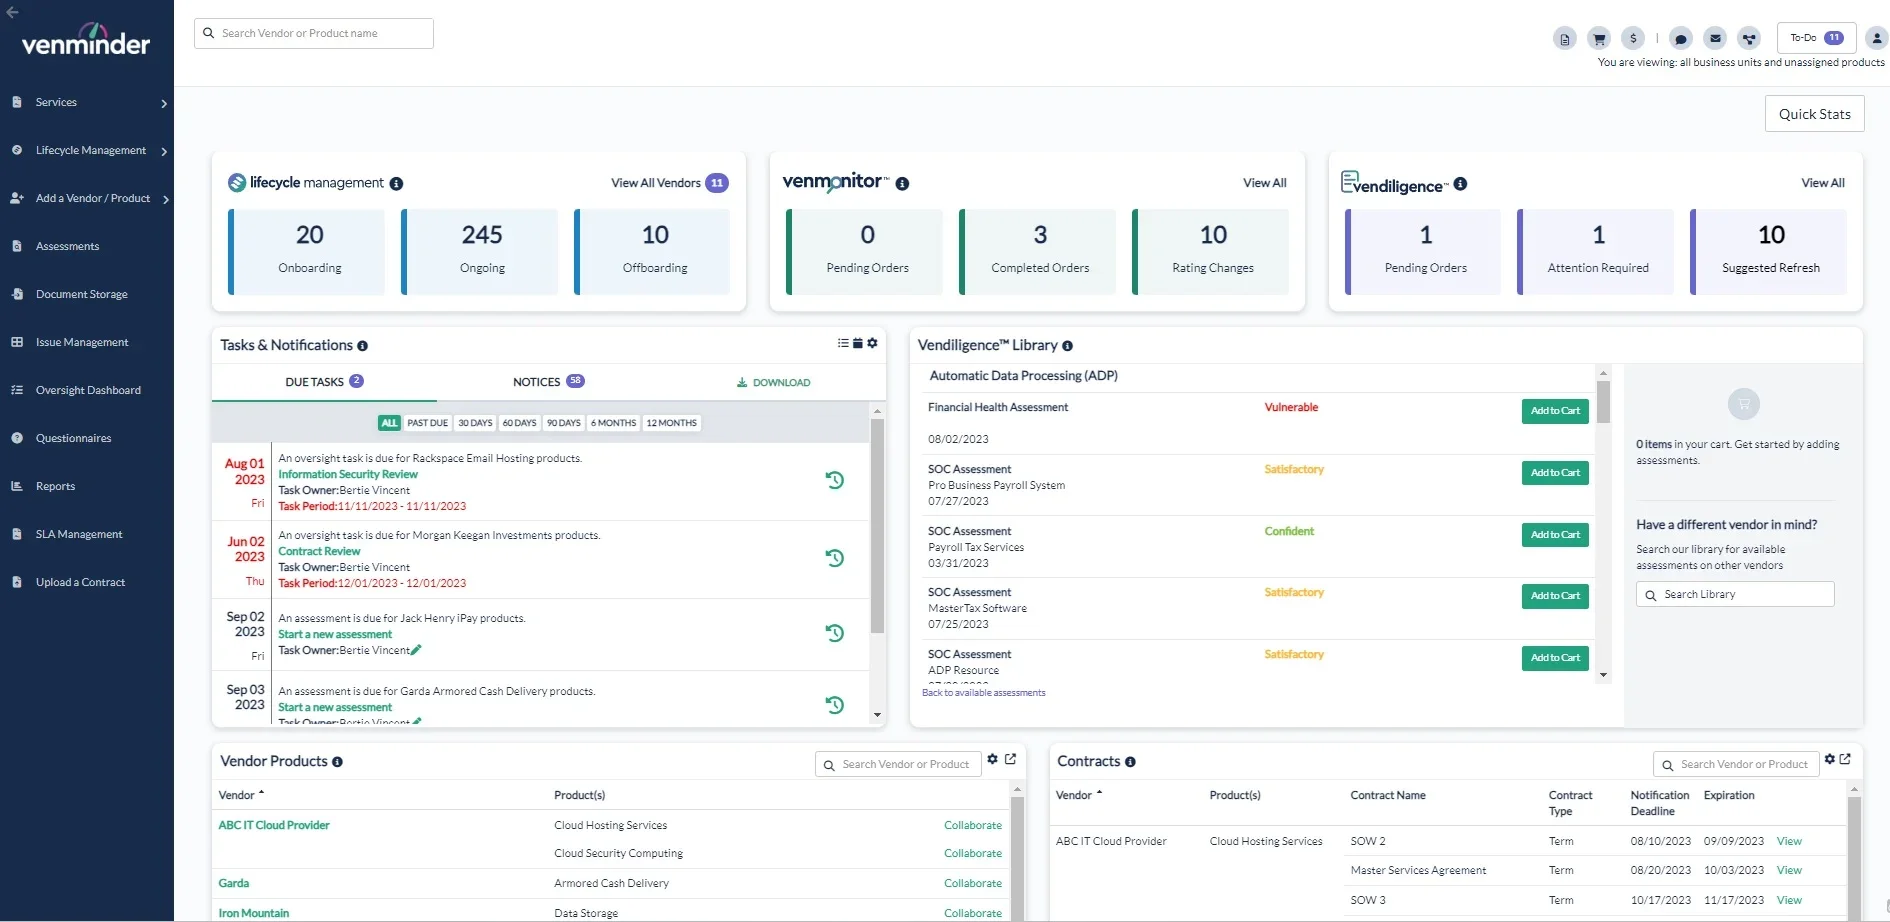
Task: Switch task filter back to ALL
Action: [x=389, y=422]
